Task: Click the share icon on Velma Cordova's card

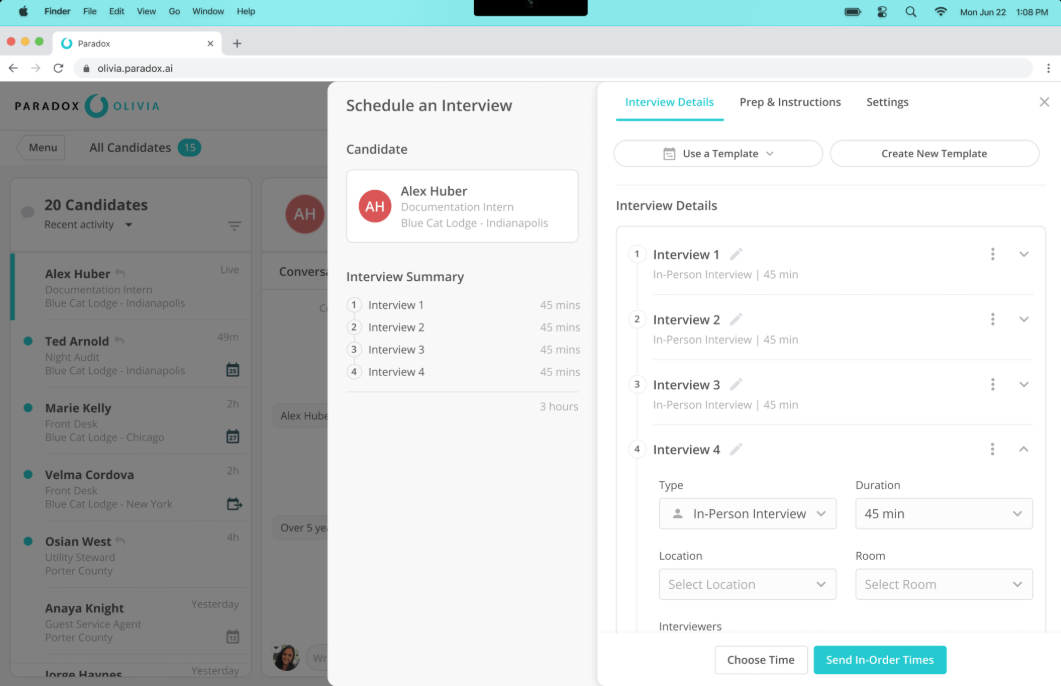Action: click(234, 504)
